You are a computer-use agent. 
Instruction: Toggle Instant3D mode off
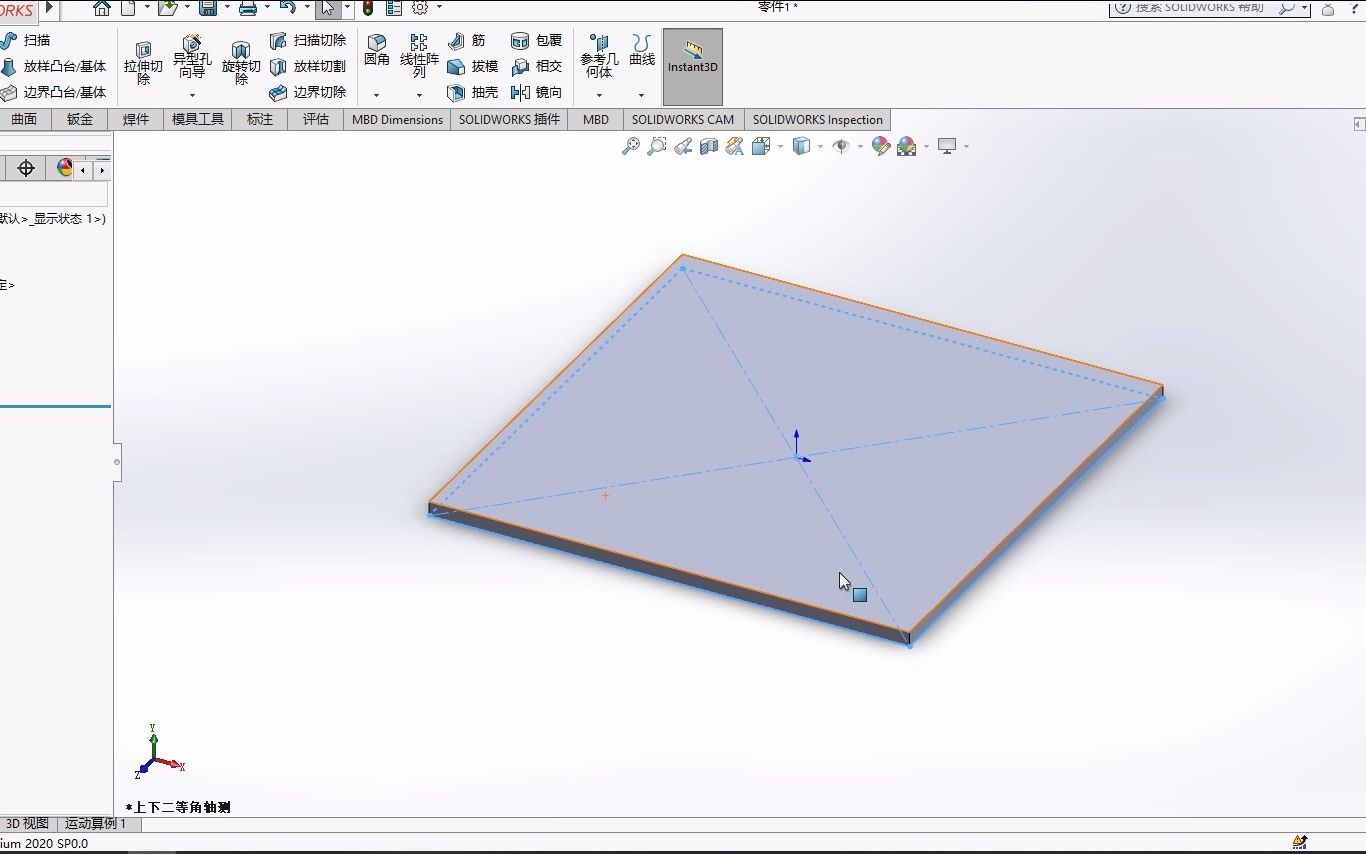[693, 66]
